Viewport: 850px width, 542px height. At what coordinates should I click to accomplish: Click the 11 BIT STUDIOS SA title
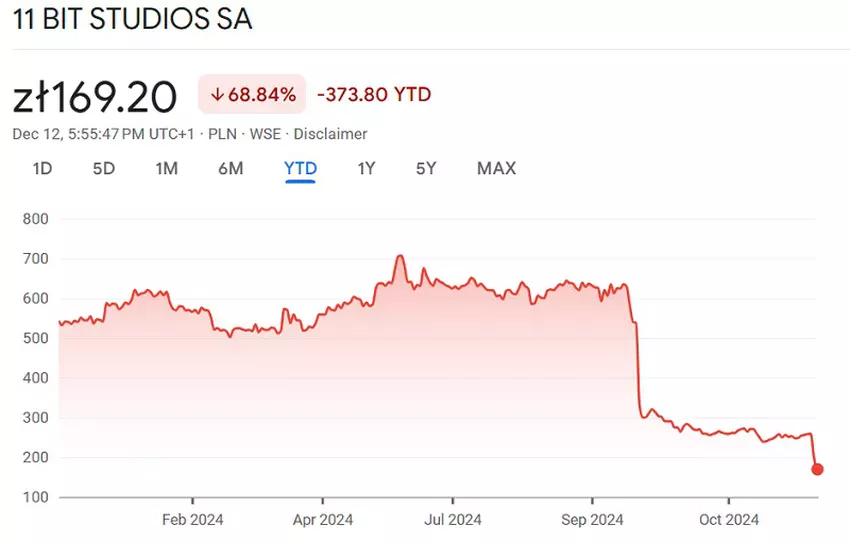(132, 20)
